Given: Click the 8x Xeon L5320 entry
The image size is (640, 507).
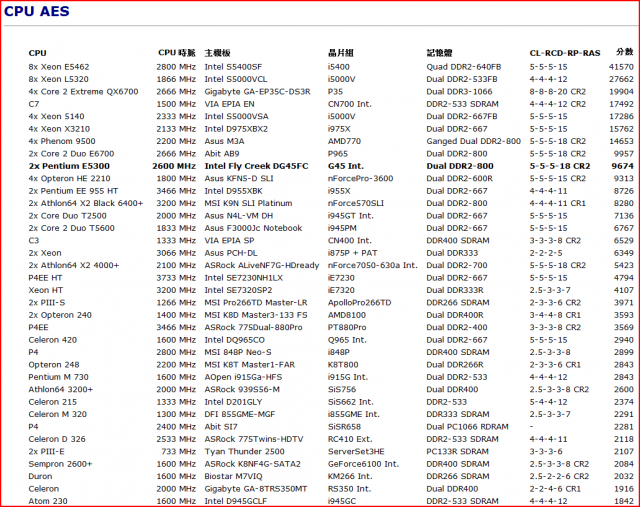Looking at the screenshot, I should tap(58, 79).
